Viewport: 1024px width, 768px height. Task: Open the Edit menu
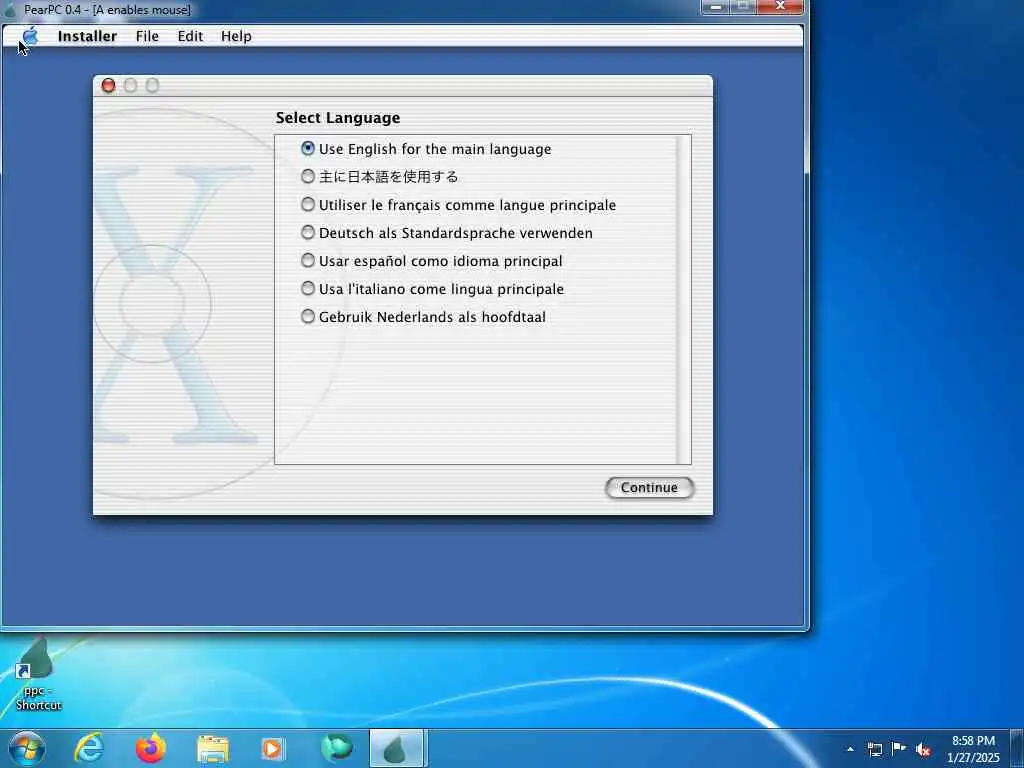[x=190, y=37]
